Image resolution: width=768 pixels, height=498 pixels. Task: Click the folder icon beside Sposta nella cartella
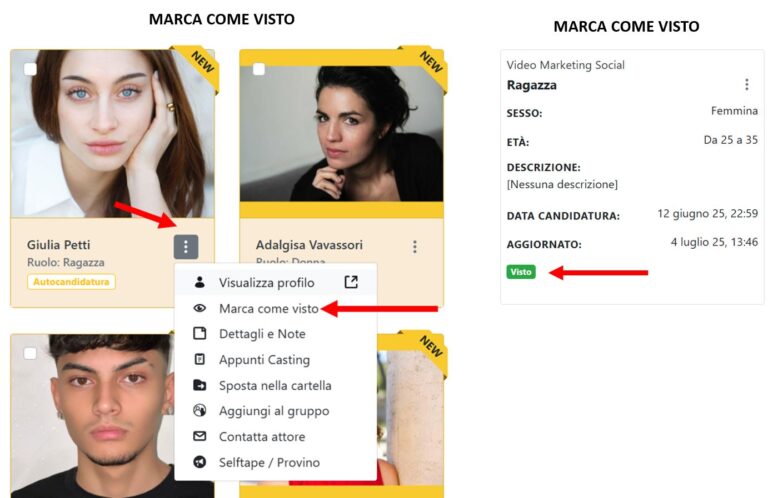point(199,385)
